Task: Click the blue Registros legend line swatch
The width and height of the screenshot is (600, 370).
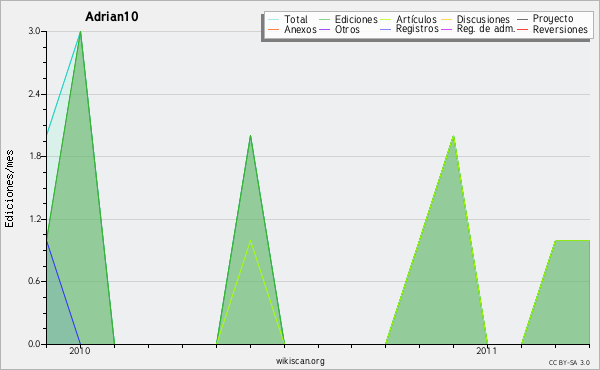Action: click(x=385, y=29)
